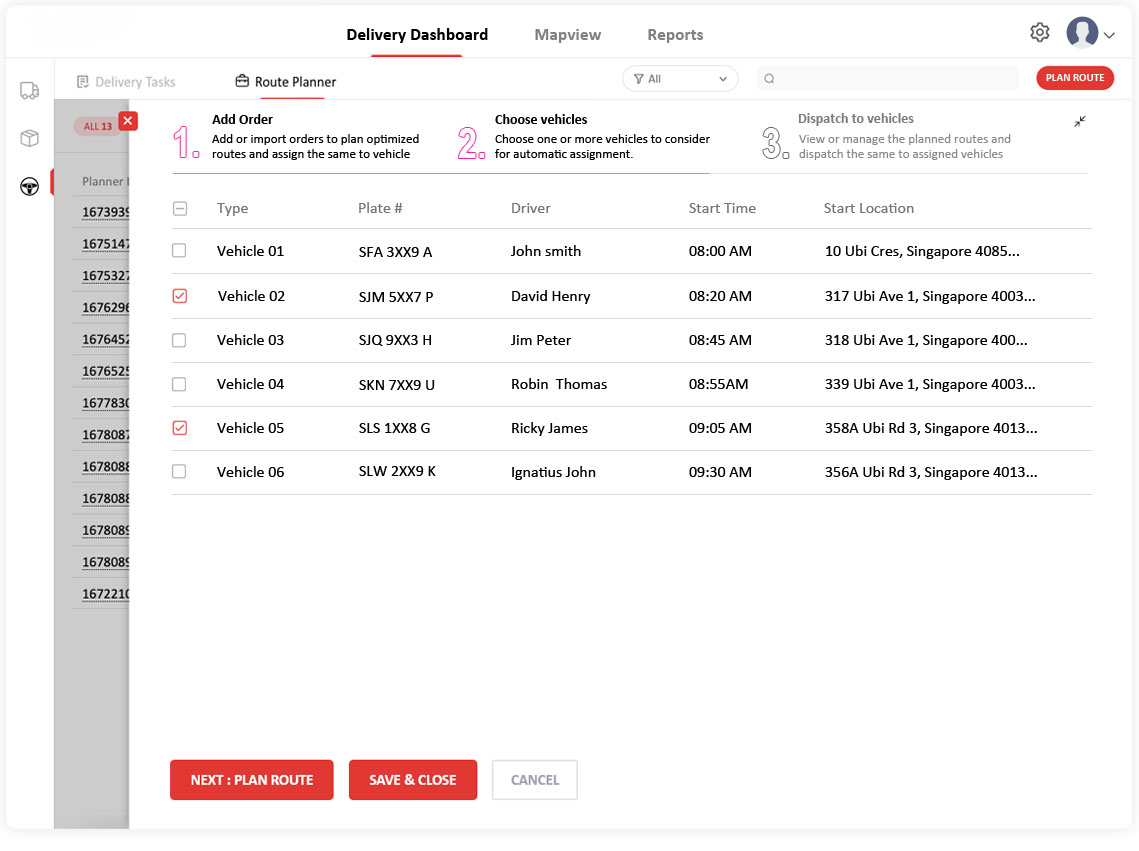1139x851 pixels.
Task: Select the steering wheel sidebar icon
Action: 29,186
